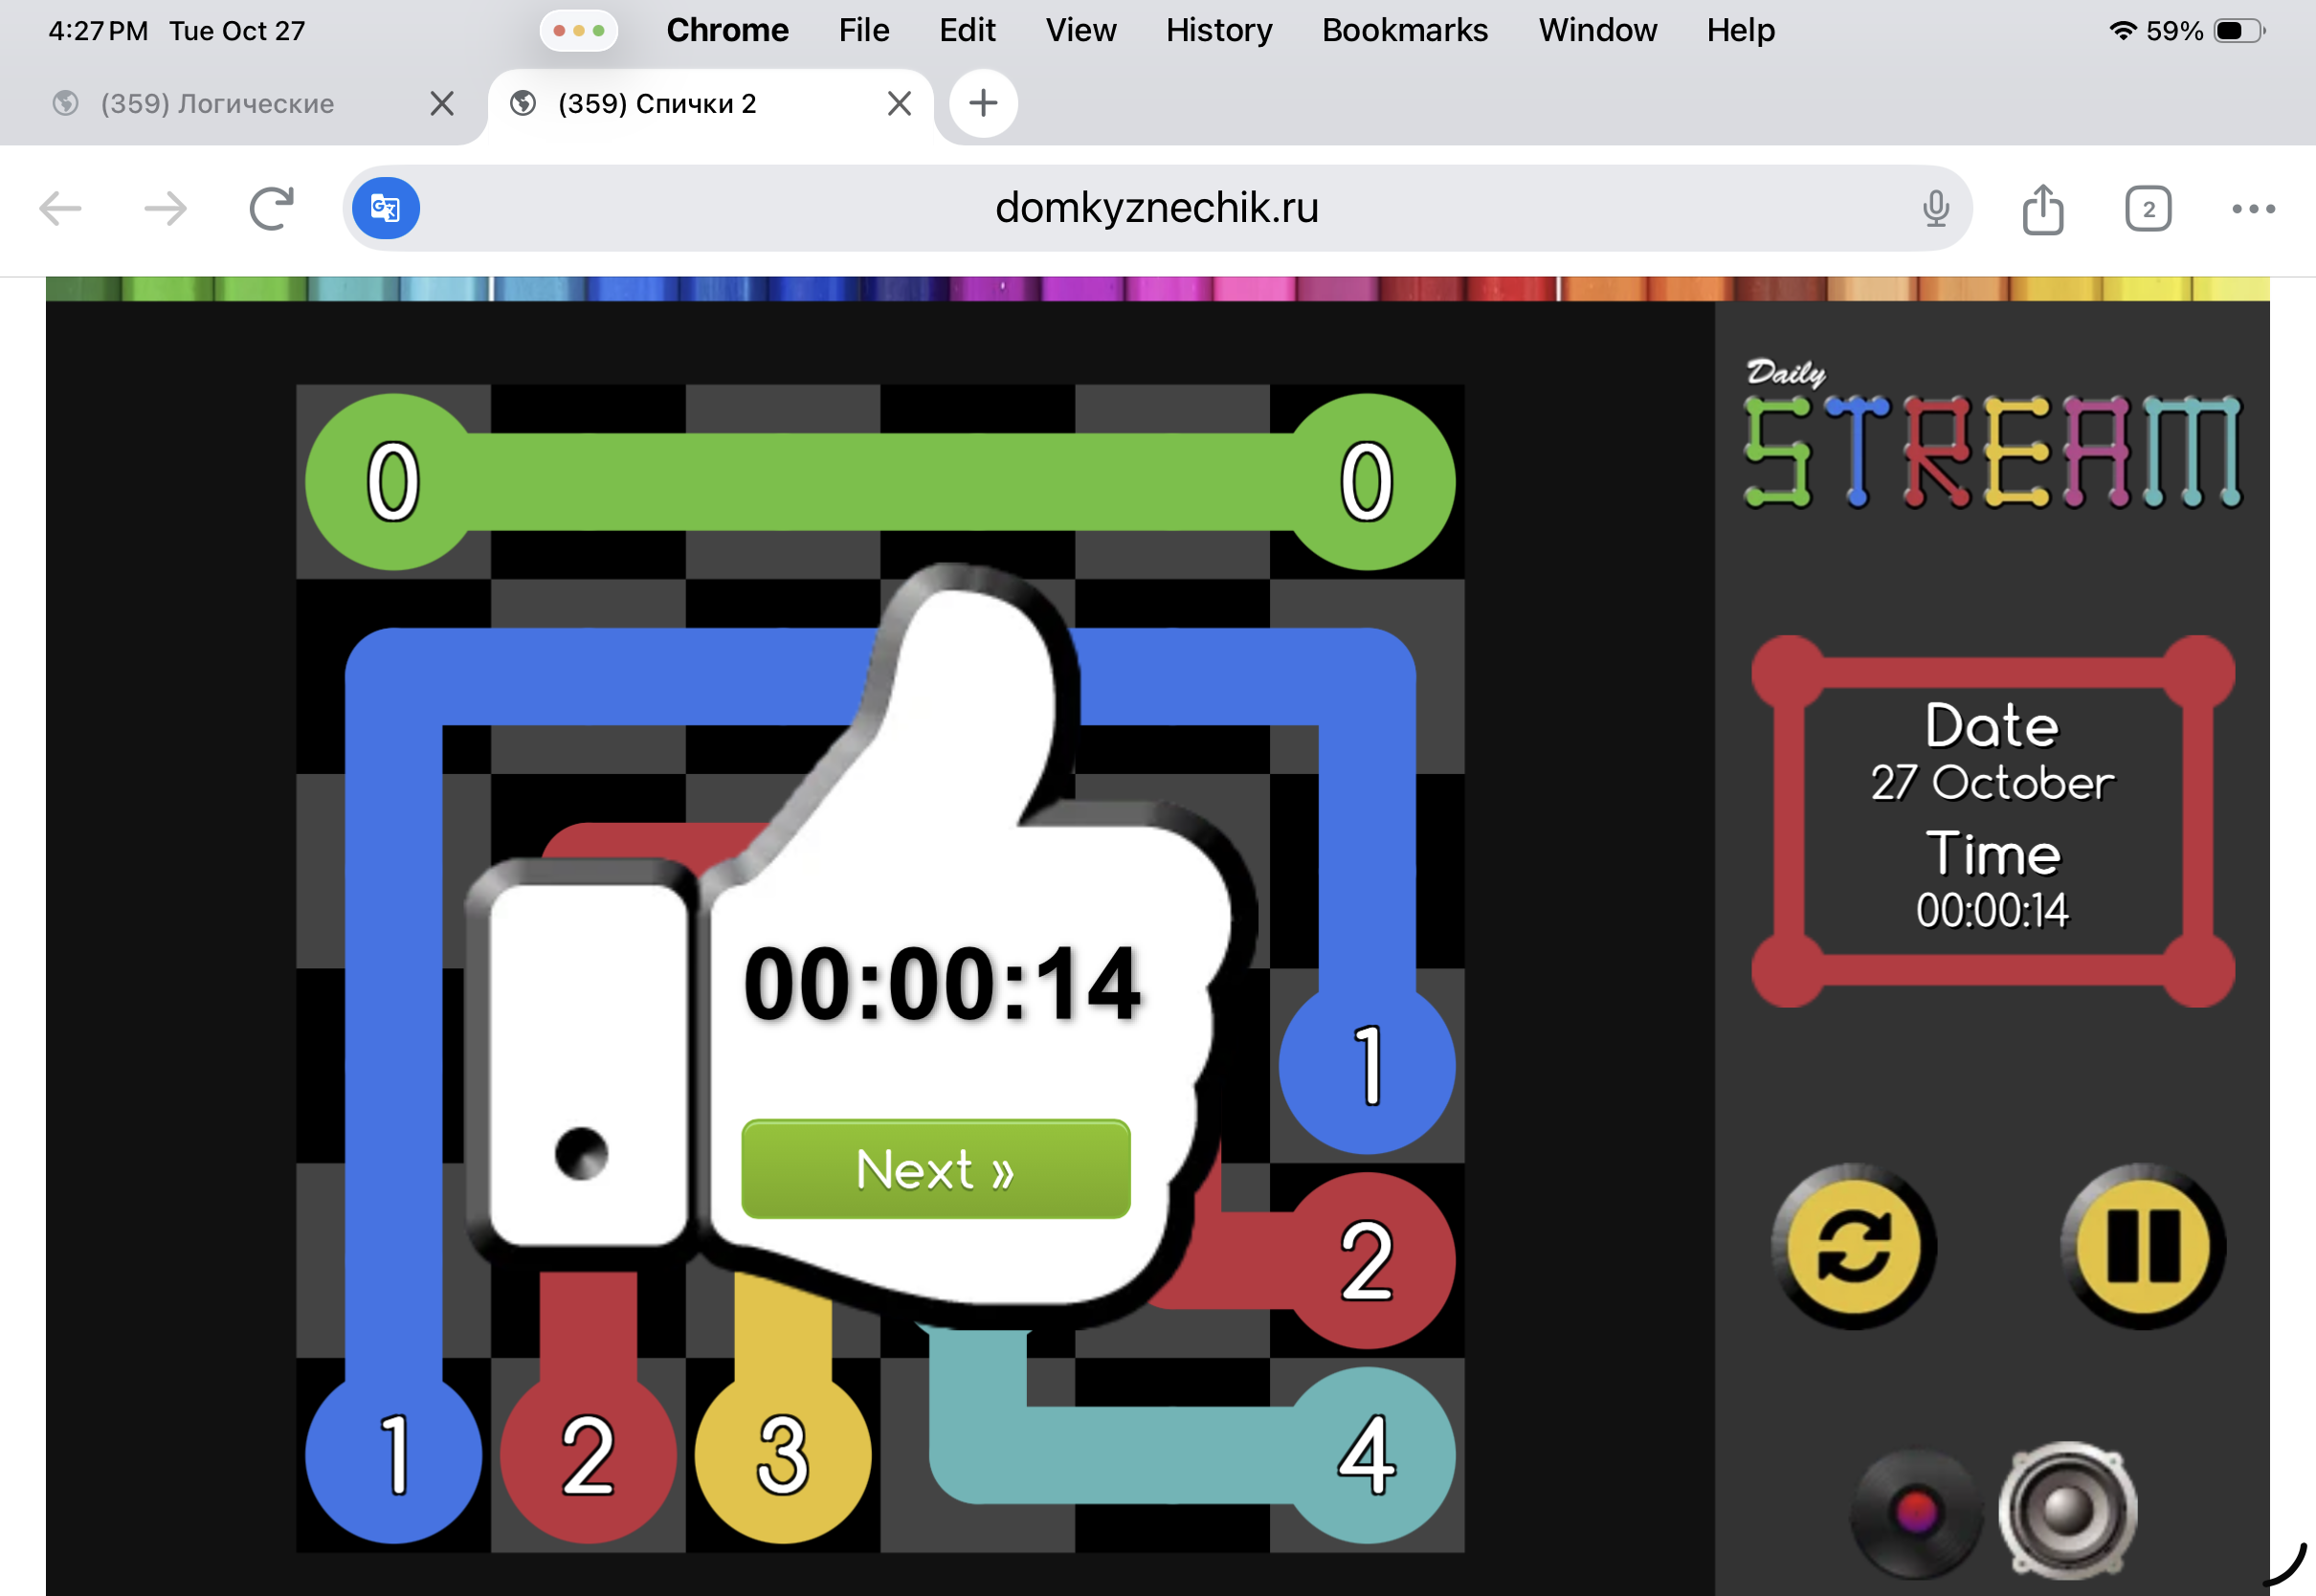The width and height of the screenshot is (2316, 1596).
Task: Click the red 2 node in bottom row
Action: click(x=588, y=1455)
